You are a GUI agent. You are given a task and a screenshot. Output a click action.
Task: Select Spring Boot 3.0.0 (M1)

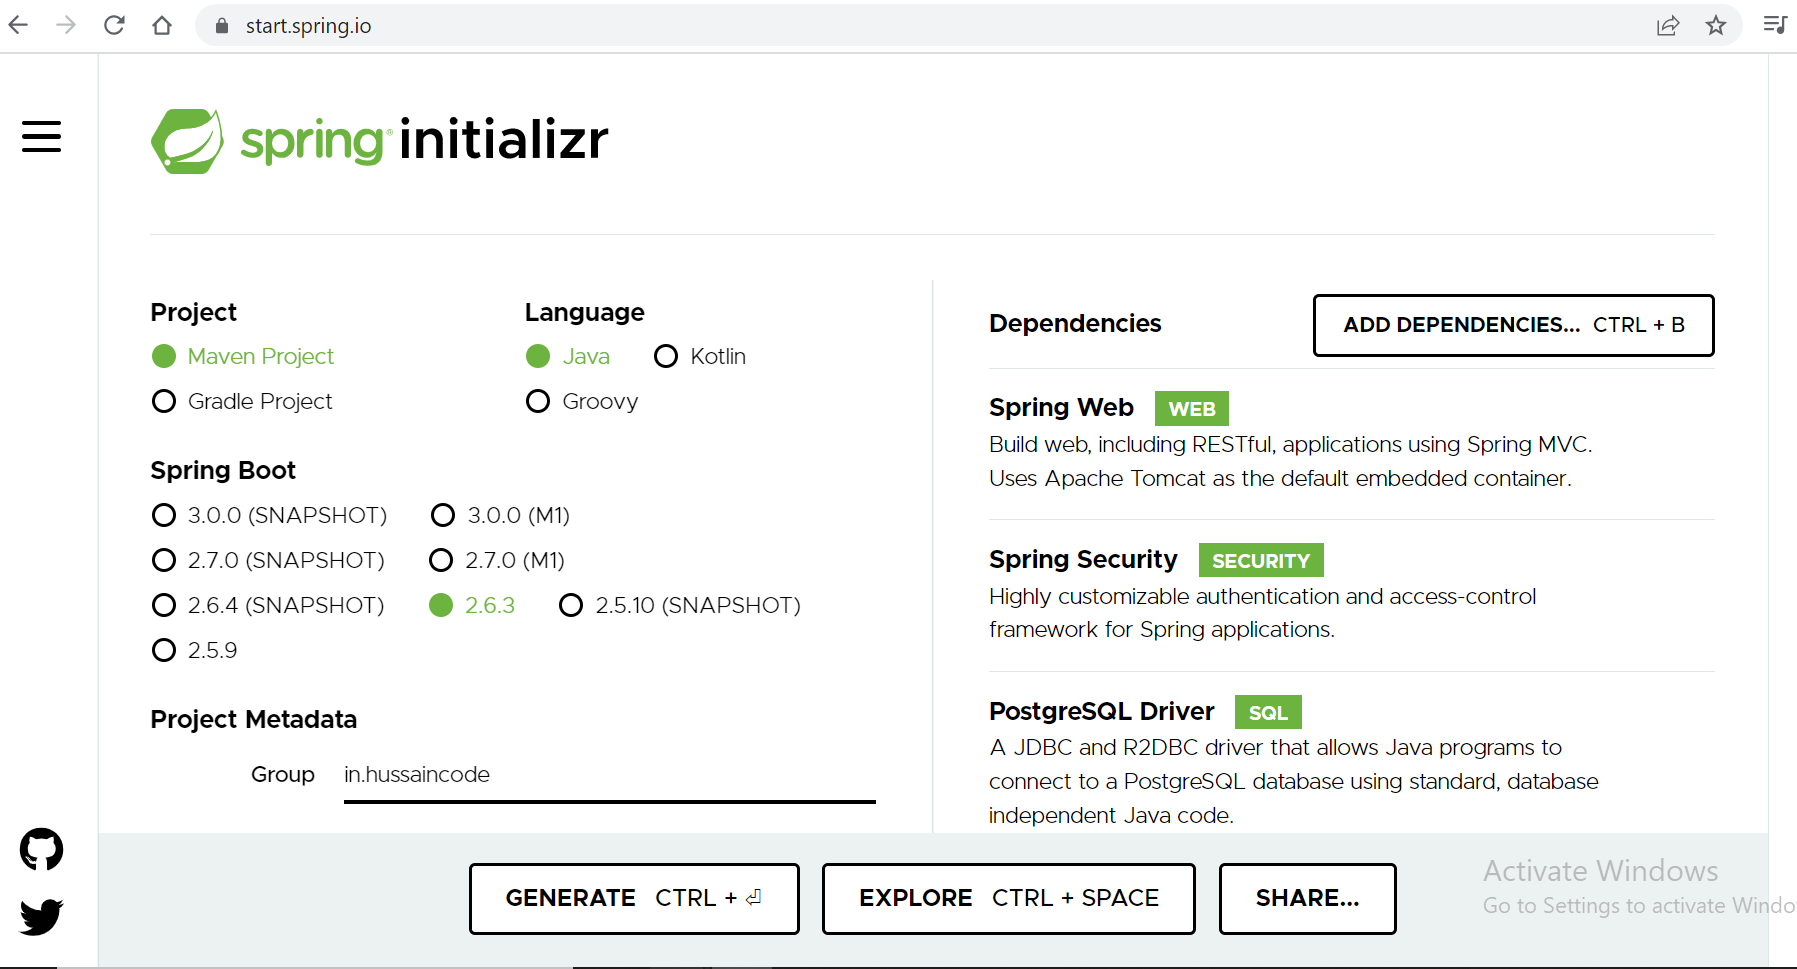[x=442, y=515]
